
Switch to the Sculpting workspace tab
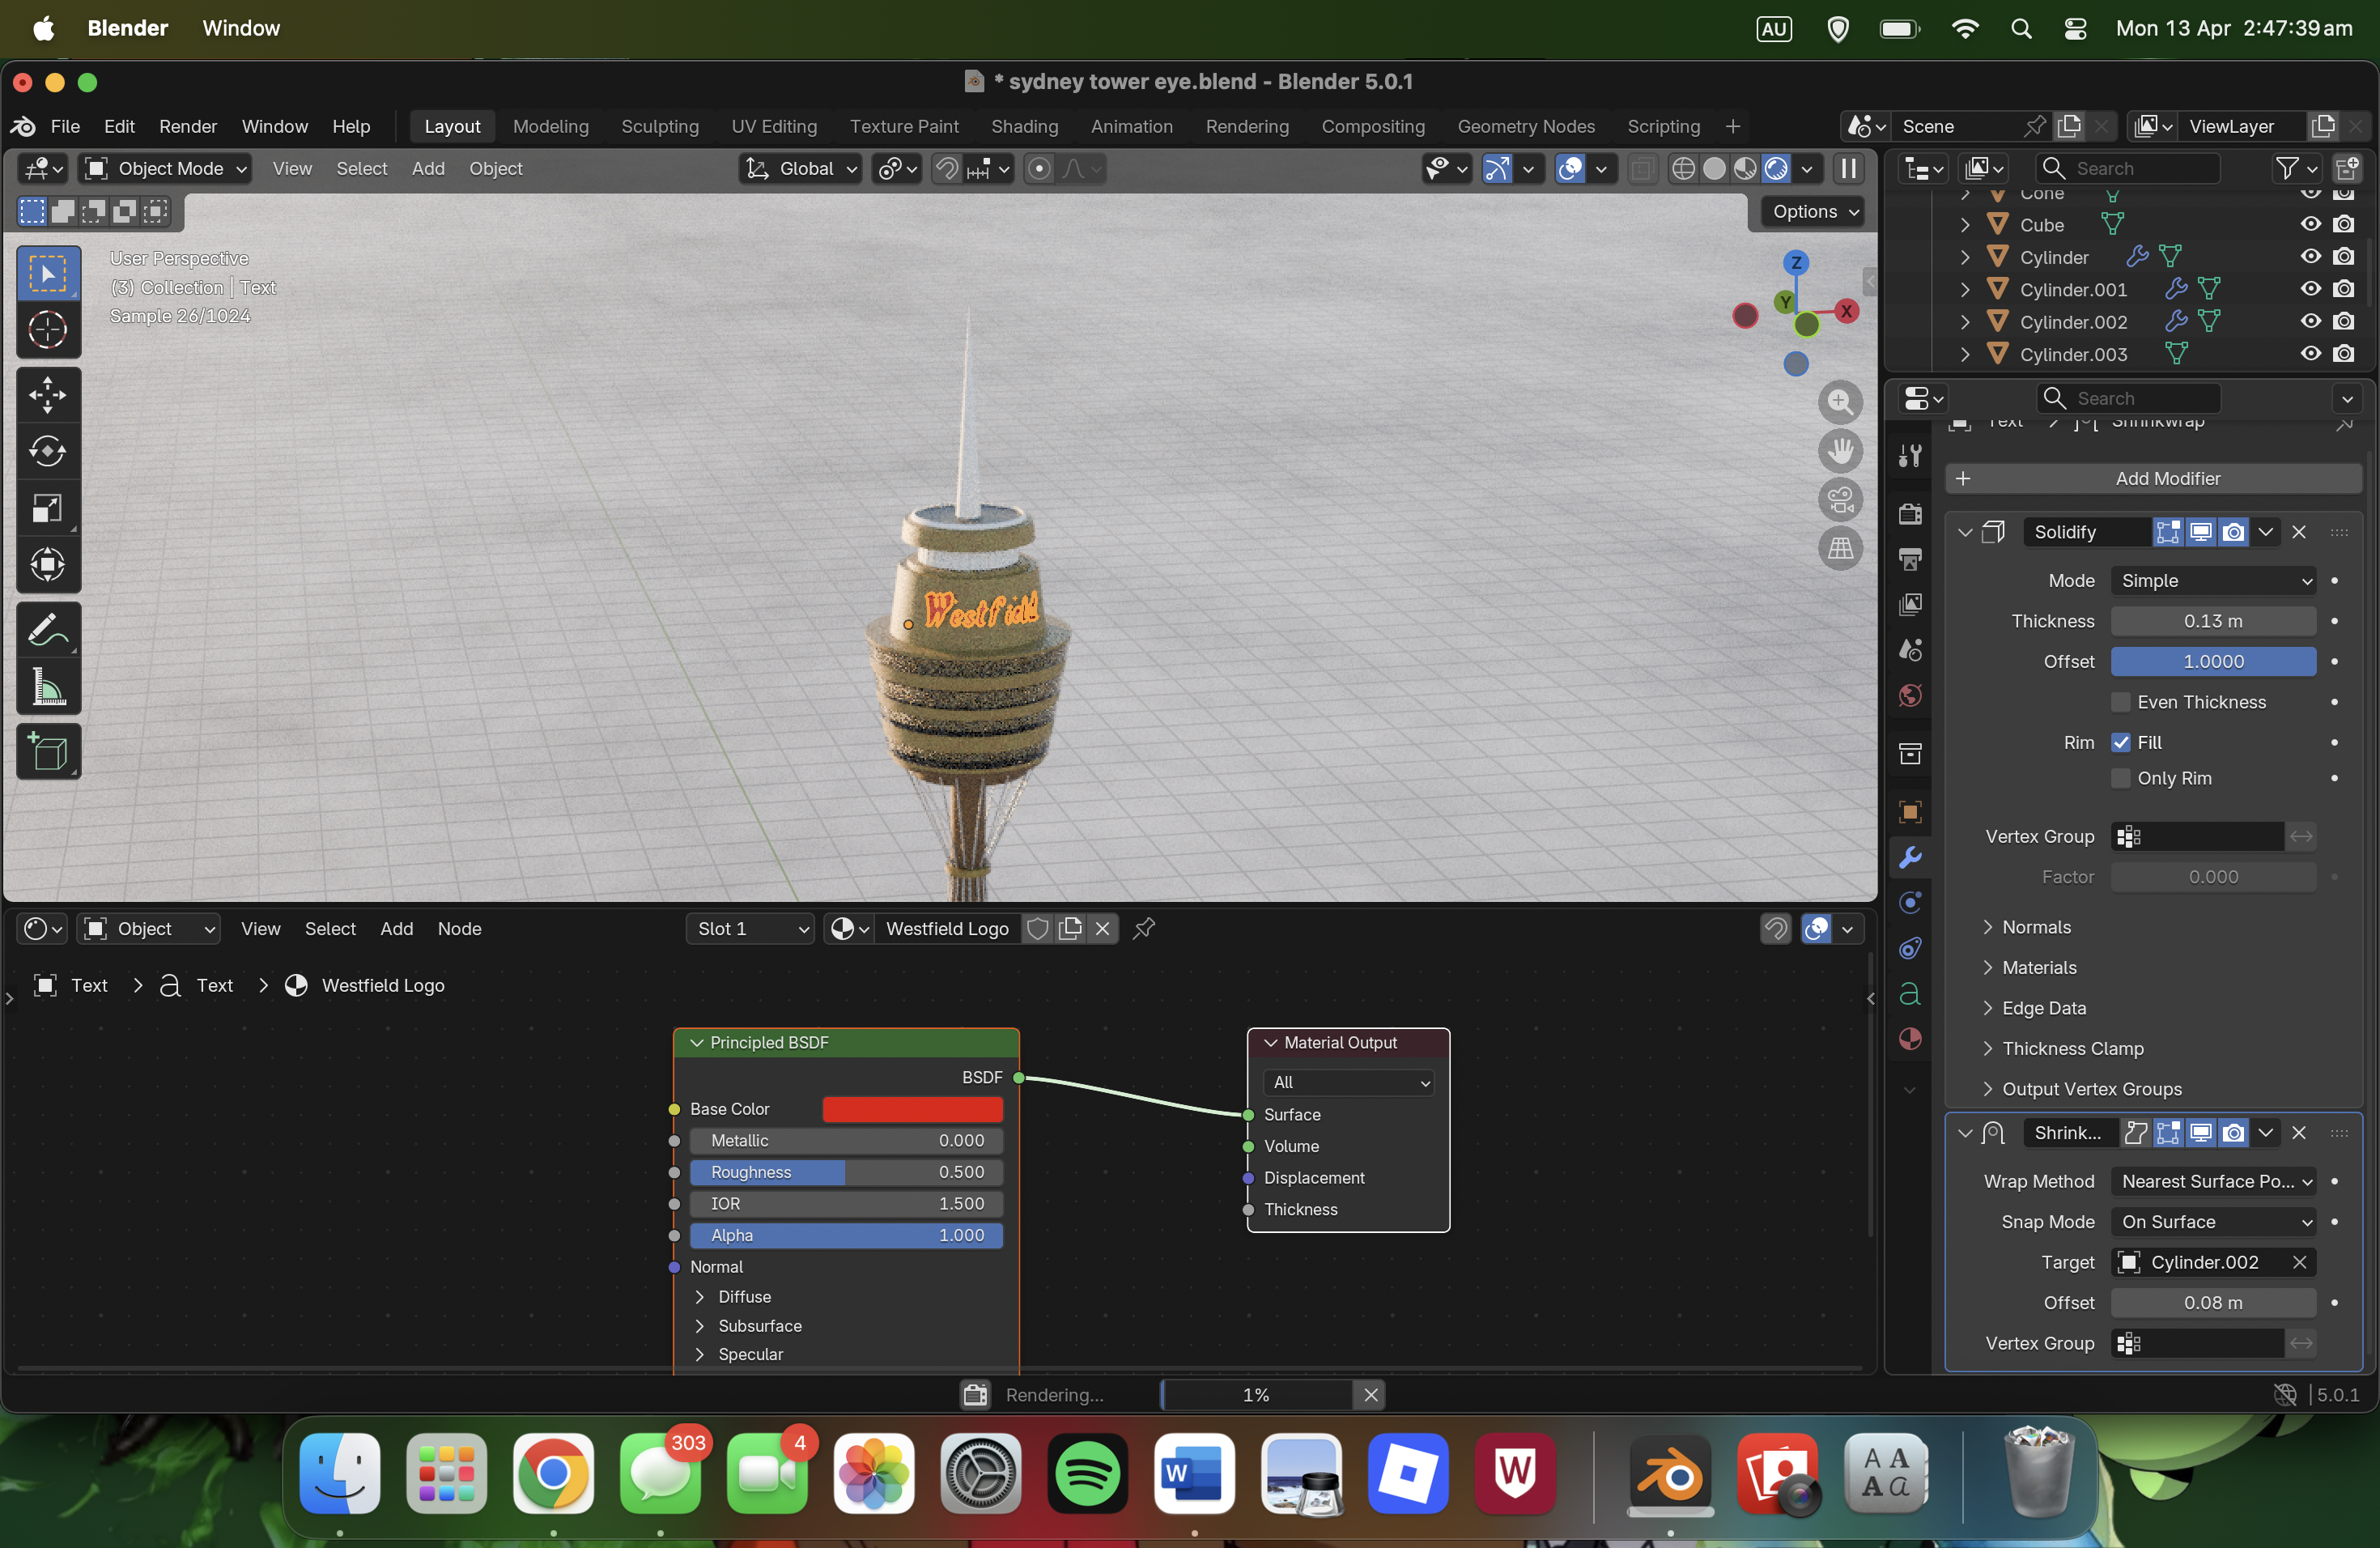[660, 127]
